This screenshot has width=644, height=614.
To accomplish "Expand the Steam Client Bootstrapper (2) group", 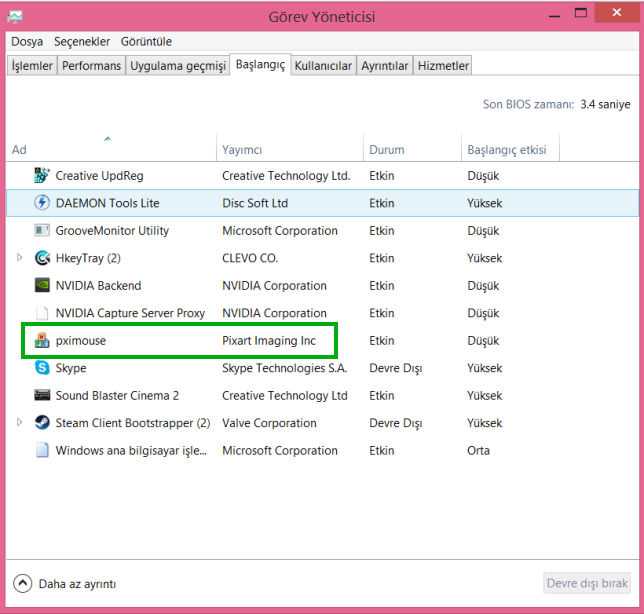I will [19, 422].
